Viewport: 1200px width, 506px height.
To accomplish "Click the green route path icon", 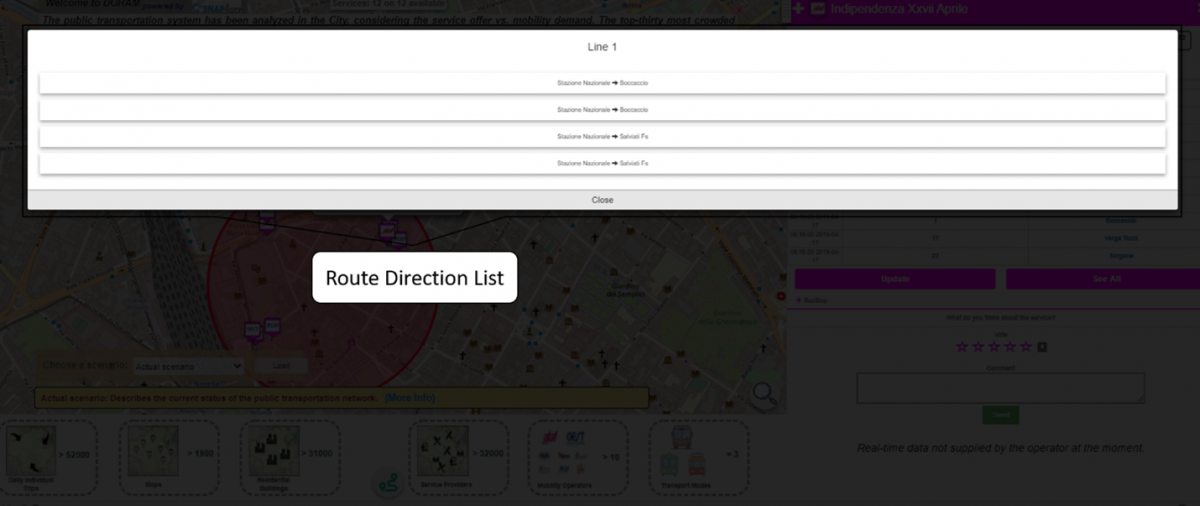I will pyautogui.click(x=388, y=482).
